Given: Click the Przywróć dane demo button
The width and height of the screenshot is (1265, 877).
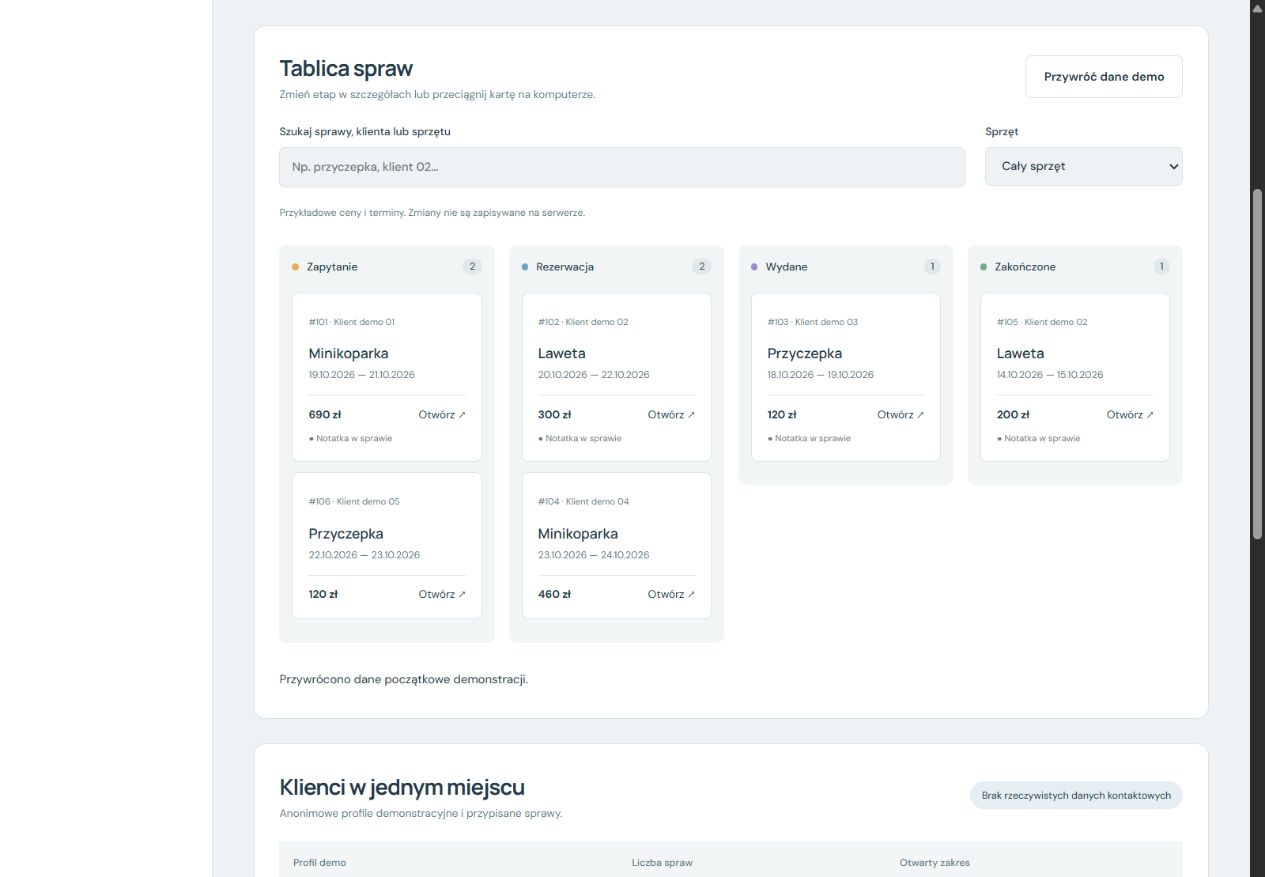Looking at the screenshot, I should (1103, 76).
